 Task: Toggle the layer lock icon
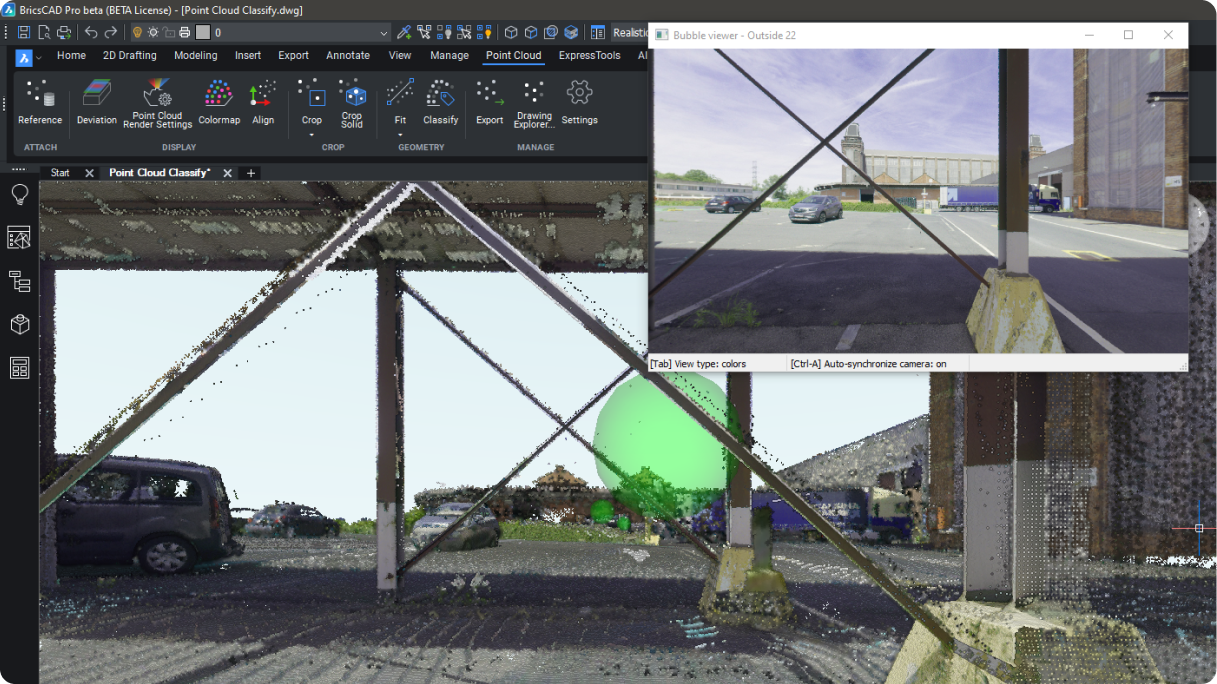[169, 33]
